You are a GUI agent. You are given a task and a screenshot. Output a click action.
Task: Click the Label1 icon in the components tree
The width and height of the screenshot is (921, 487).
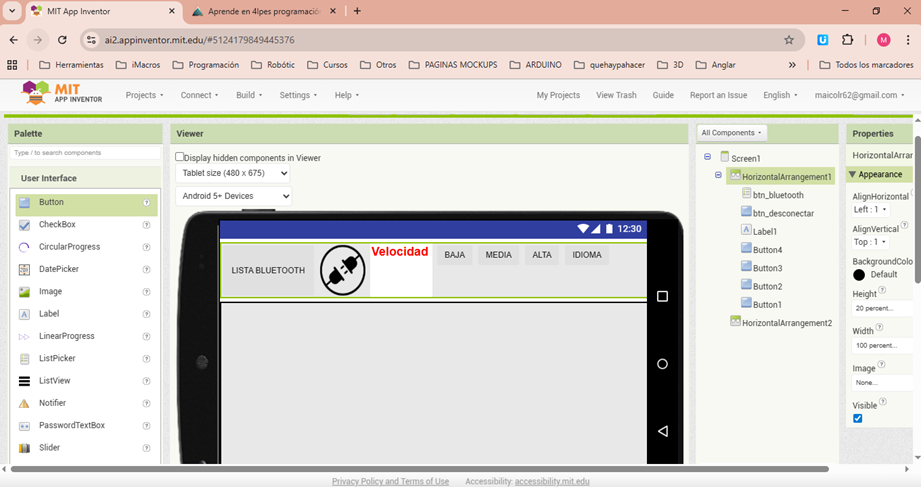[x=746, y=230]
